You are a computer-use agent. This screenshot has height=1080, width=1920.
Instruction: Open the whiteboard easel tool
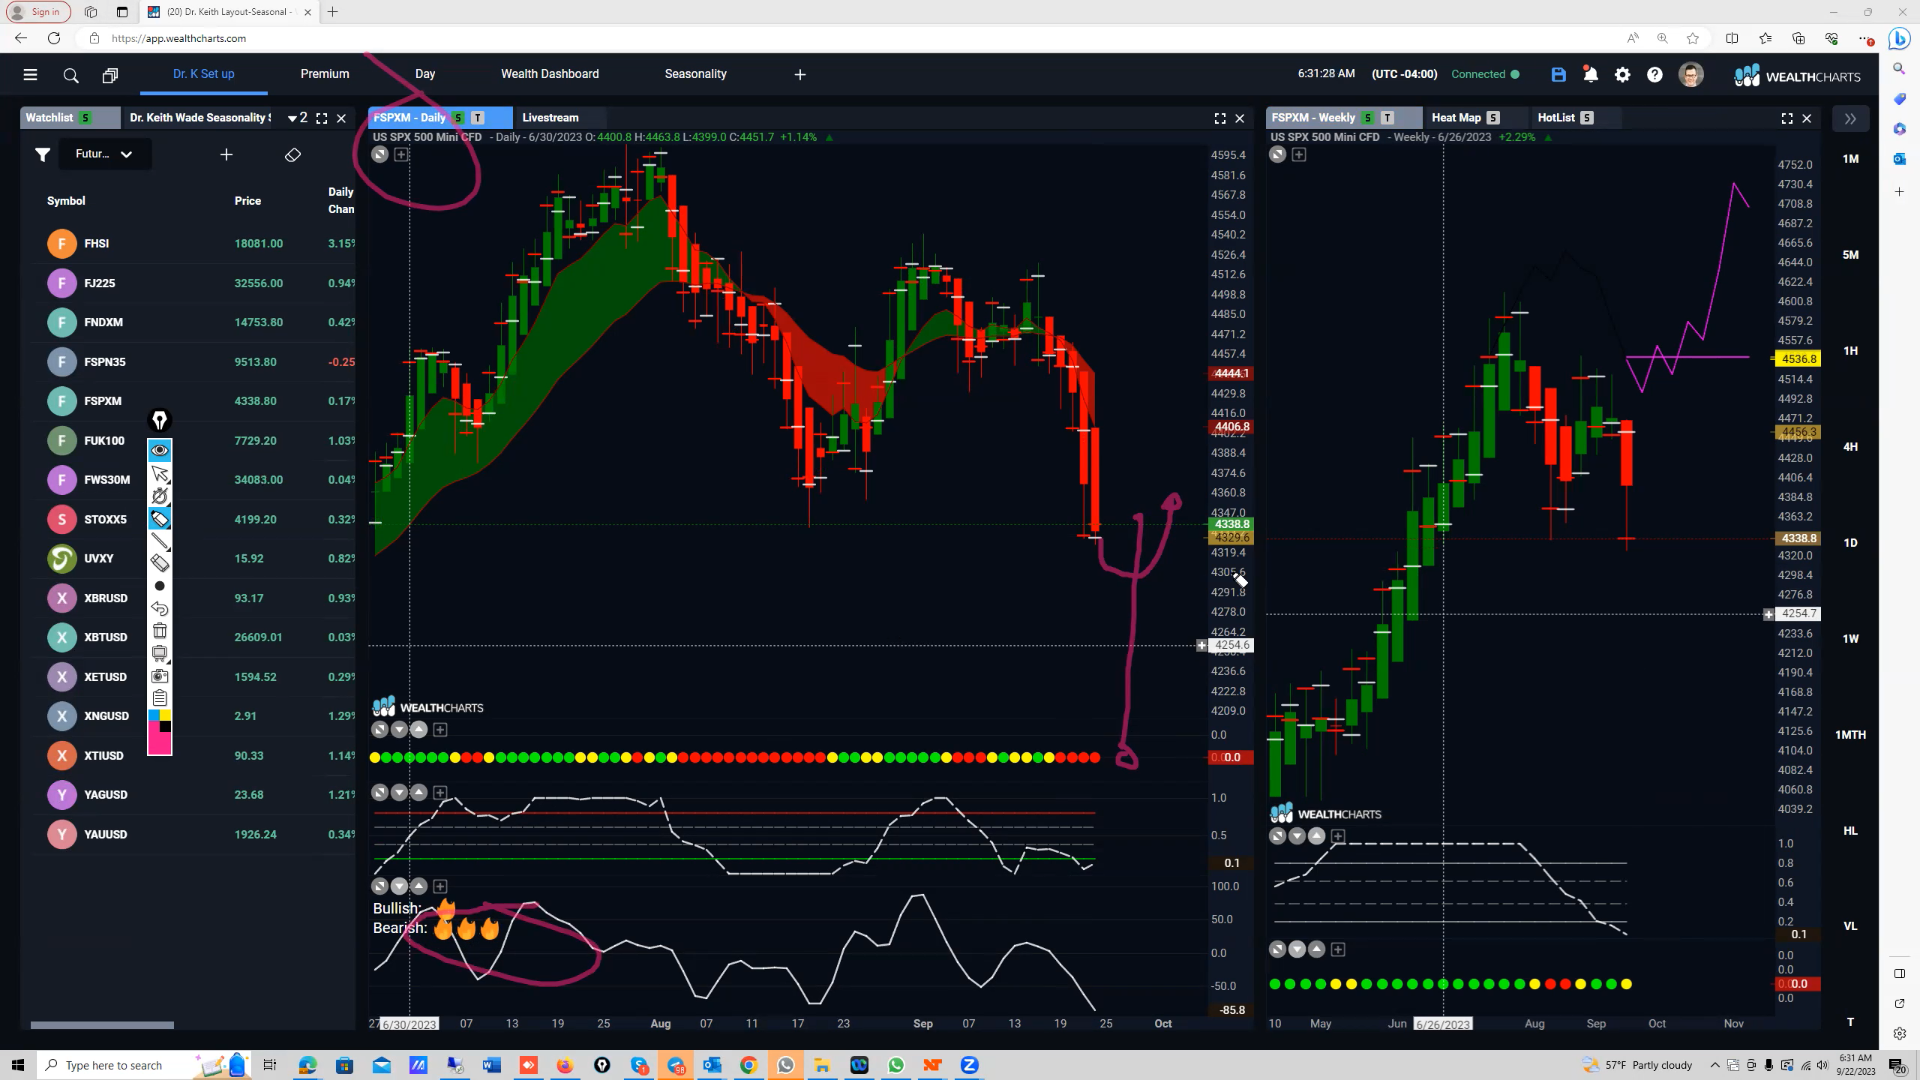coord(160,653)
